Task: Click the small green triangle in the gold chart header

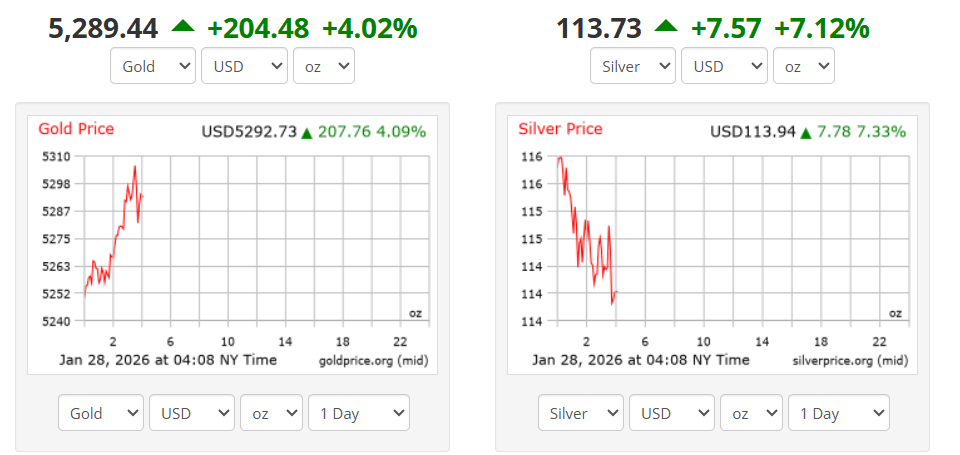Action: pyautogui.click(x=307, y=132)
